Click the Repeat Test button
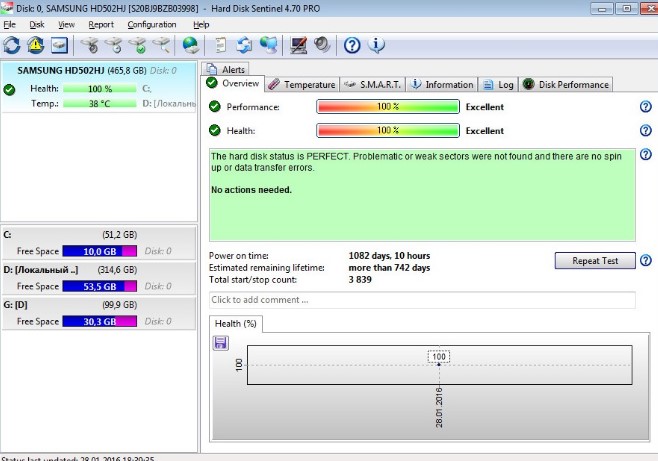 (595, 260)
